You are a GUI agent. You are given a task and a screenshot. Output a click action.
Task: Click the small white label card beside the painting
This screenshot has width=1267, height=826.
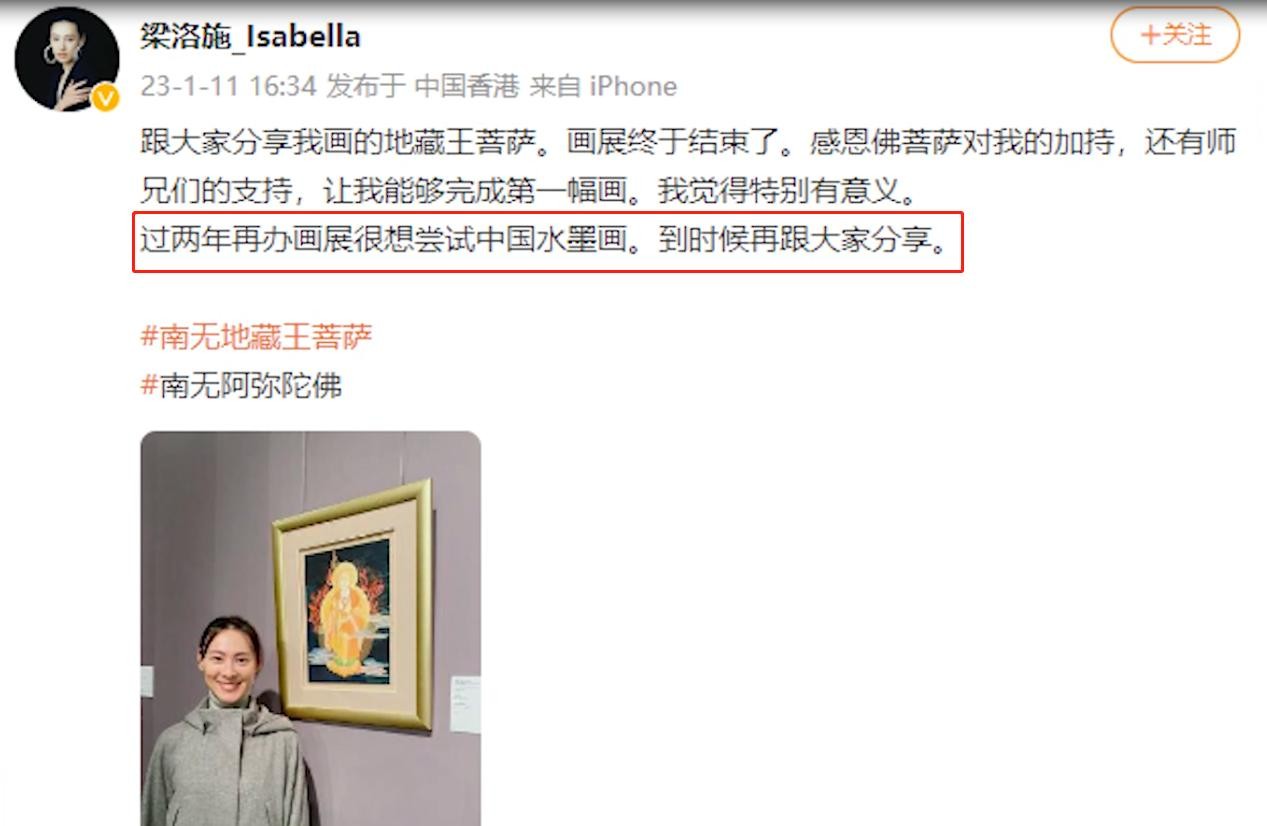pos(465,704)
